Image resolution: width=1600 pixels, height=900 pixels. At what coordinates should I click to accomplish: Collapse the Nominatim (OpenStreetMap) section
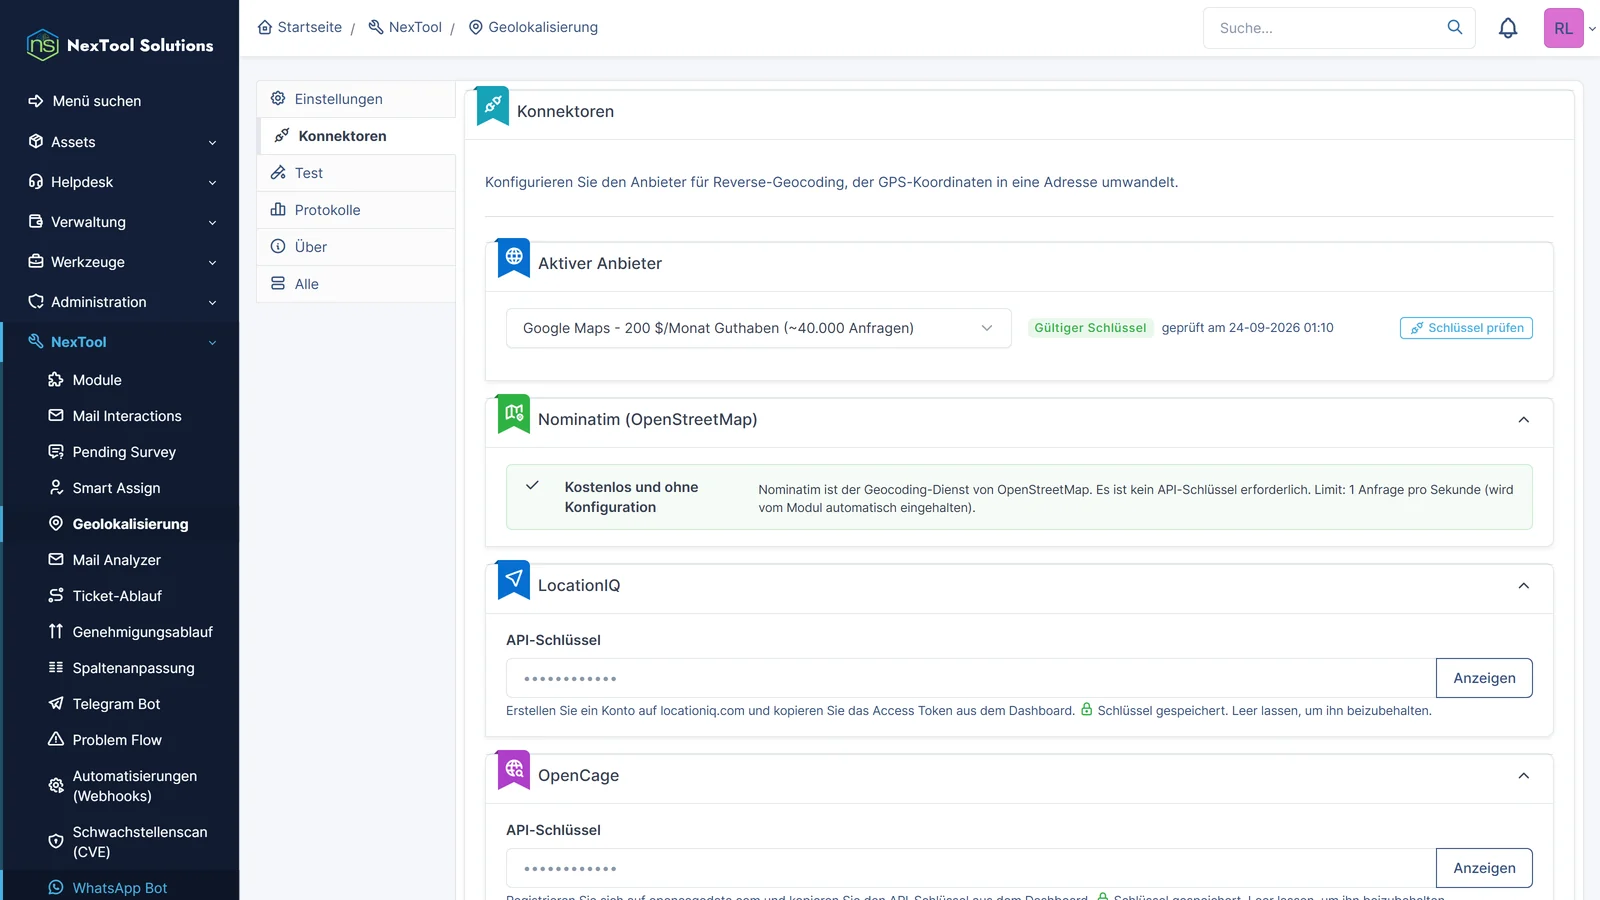(x=1524, y=420)
